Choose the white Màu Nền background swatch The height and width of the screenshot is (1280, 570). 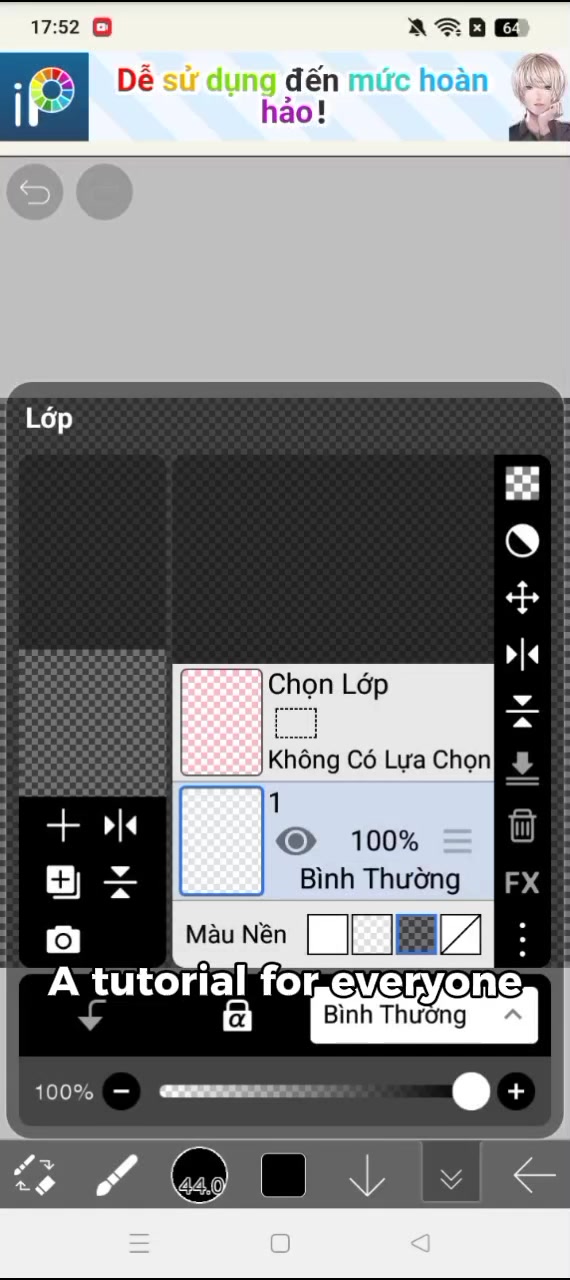point(327,935)
